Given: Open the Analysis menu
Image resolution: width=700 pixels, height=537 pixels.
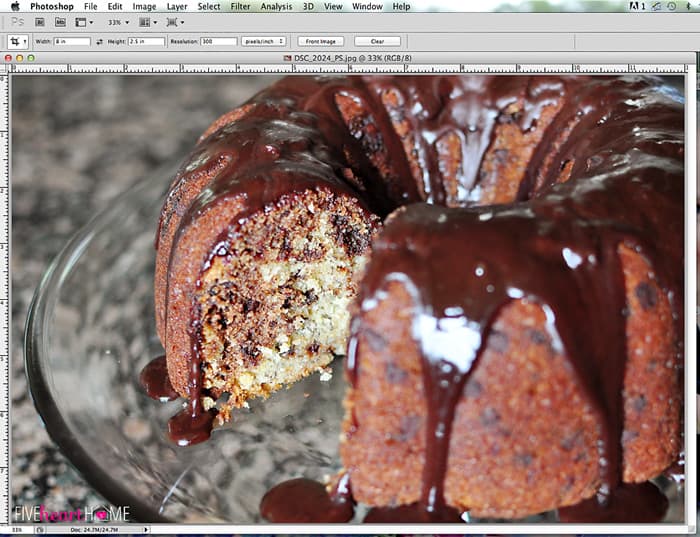Looking at the screenshot, I should 276,6.
